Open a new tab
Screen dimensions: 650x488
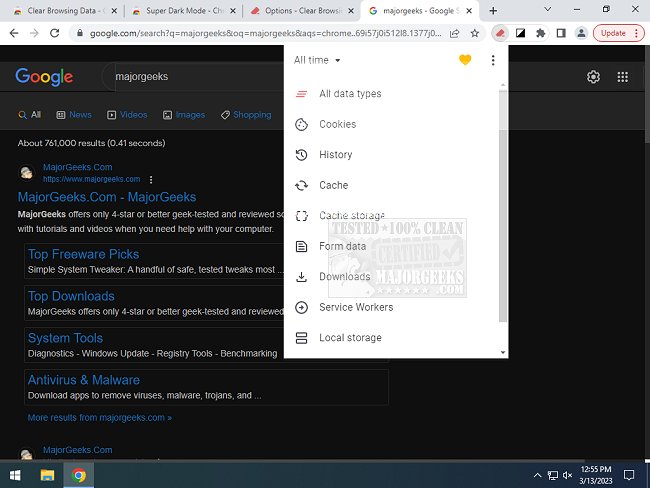[x=493, y=11]
